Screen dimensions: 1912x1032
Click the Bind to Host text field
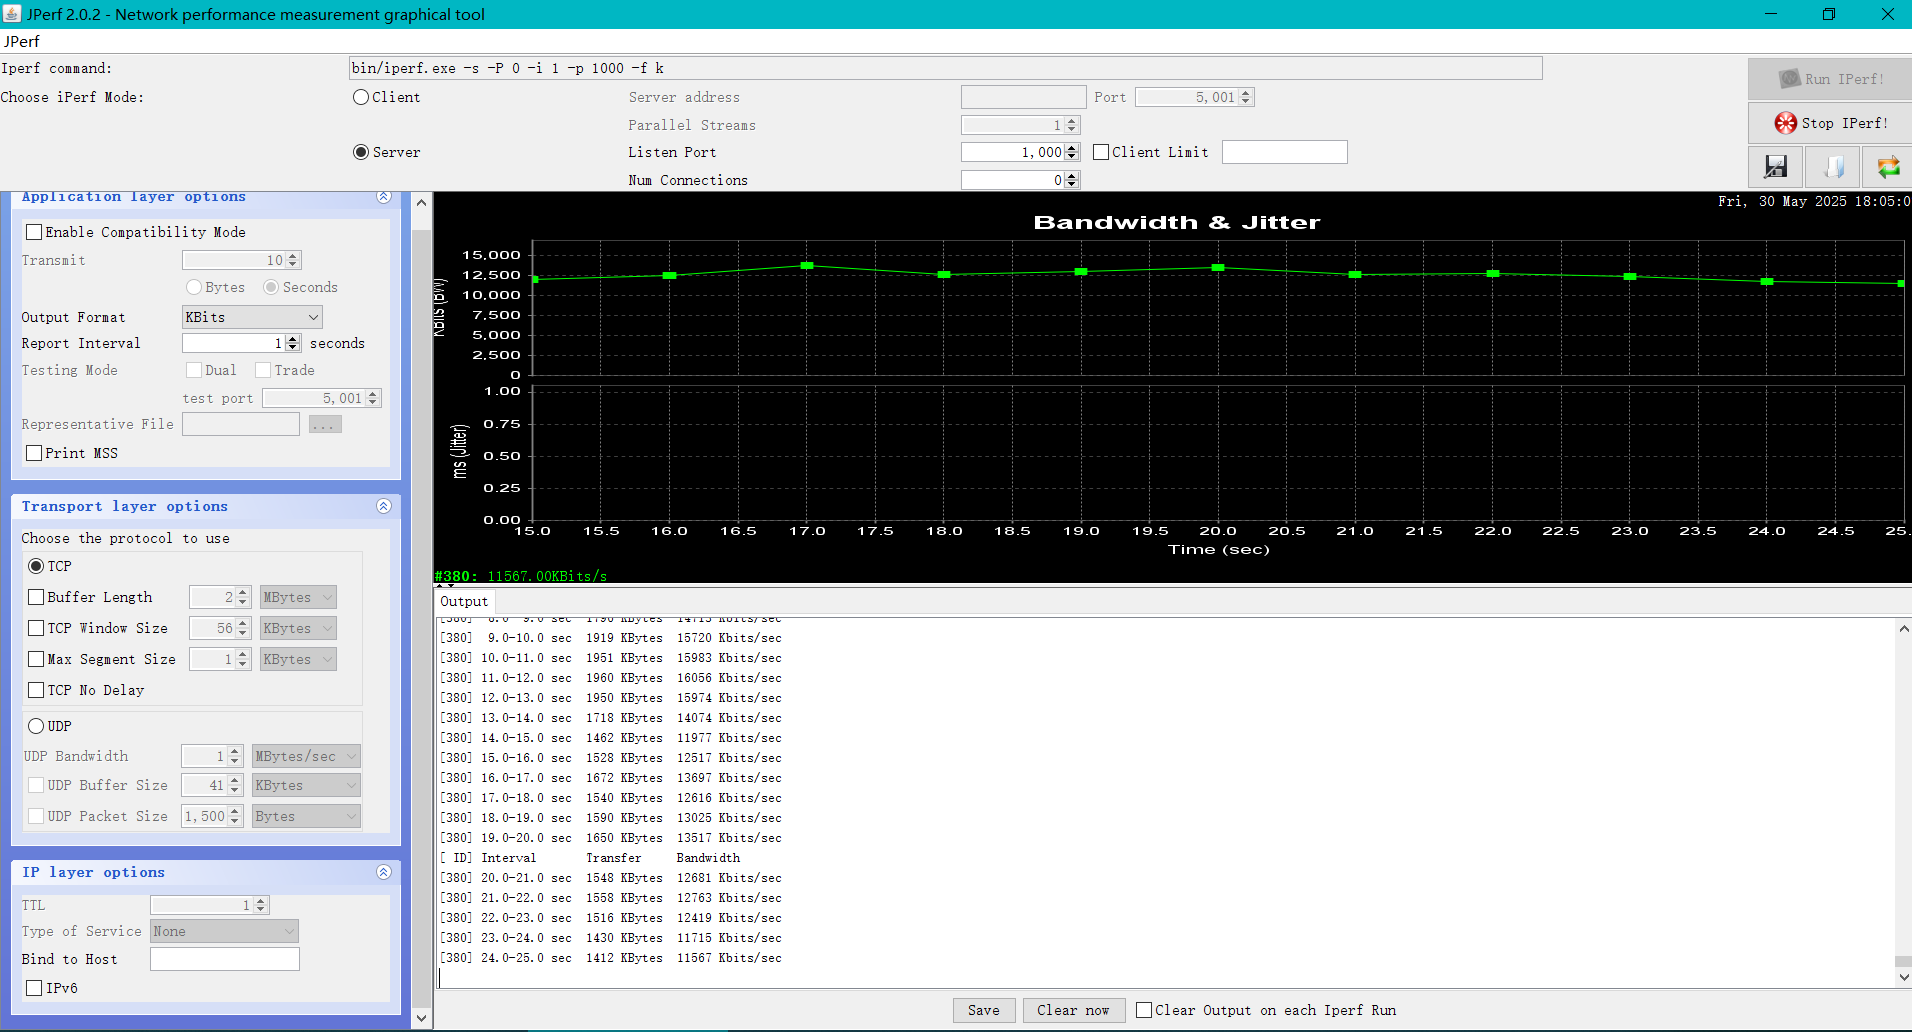224,959
